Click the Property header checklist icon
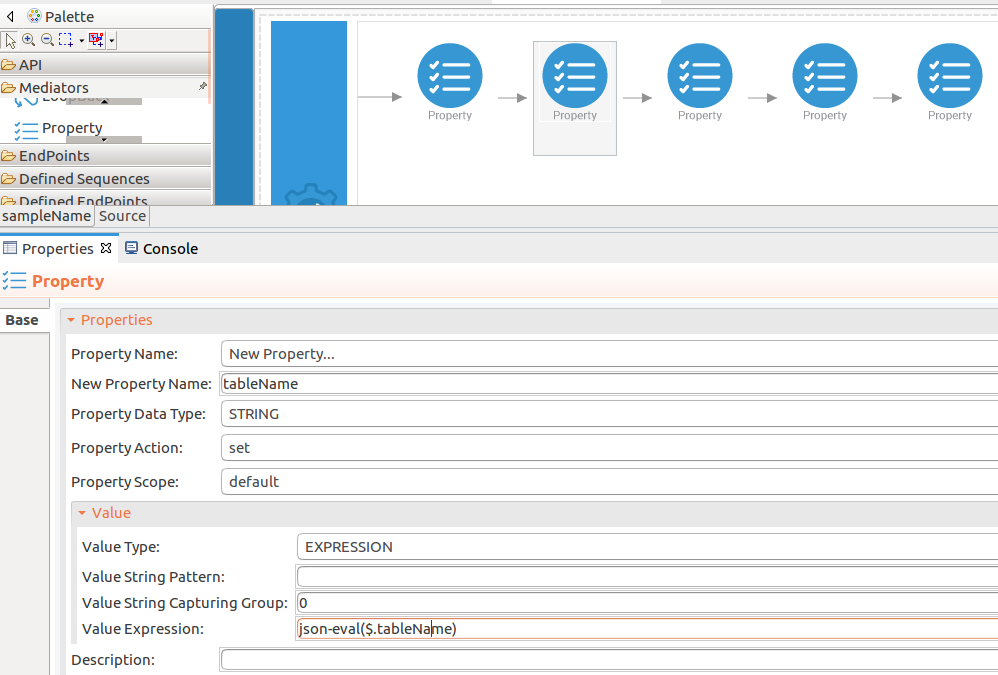Image resolution: width=998 pixels, height=675 pixels. (x=14, y=281)
